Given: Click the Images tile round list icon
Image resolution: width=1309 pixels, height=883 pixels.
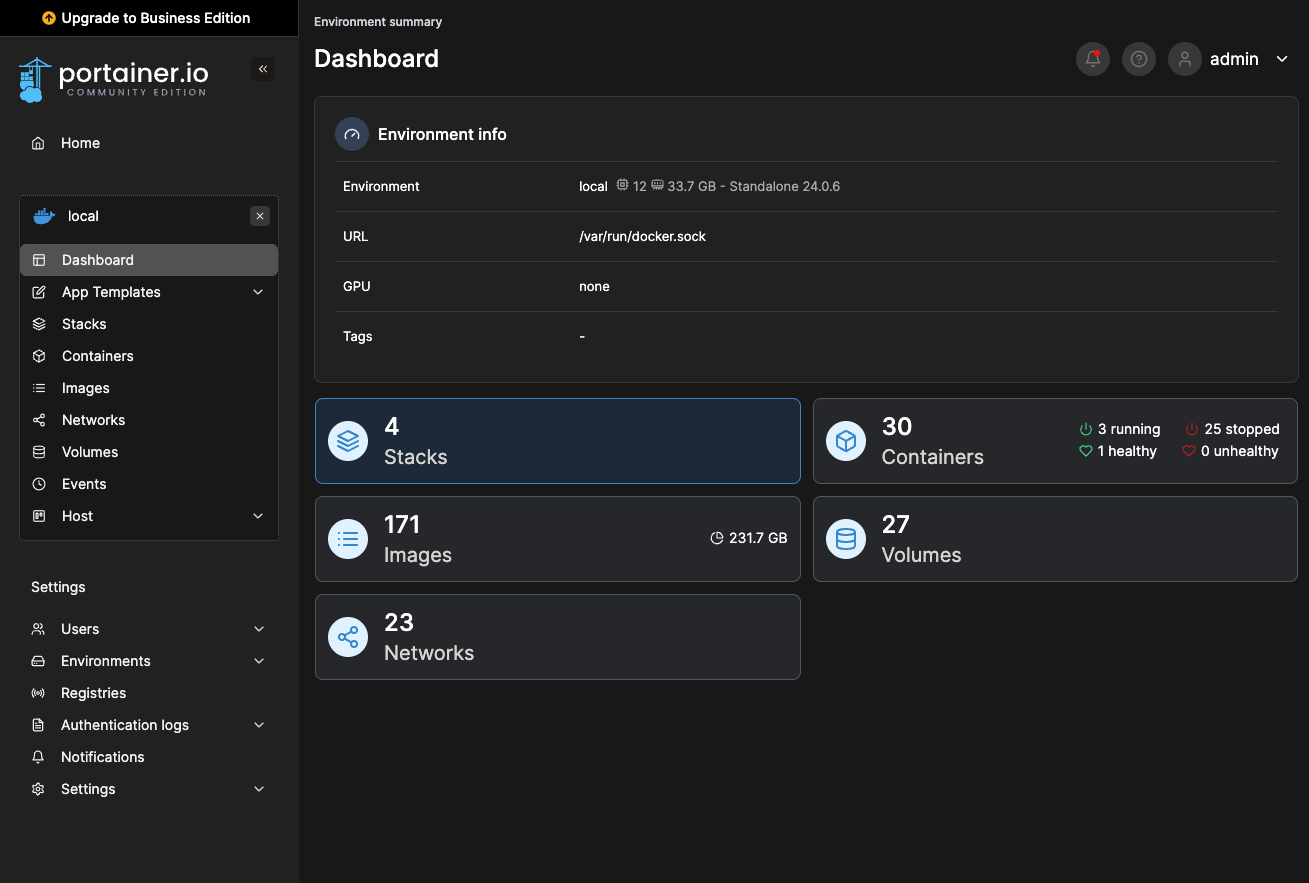Looking at the screenshot, I should (x=348, y=539).
